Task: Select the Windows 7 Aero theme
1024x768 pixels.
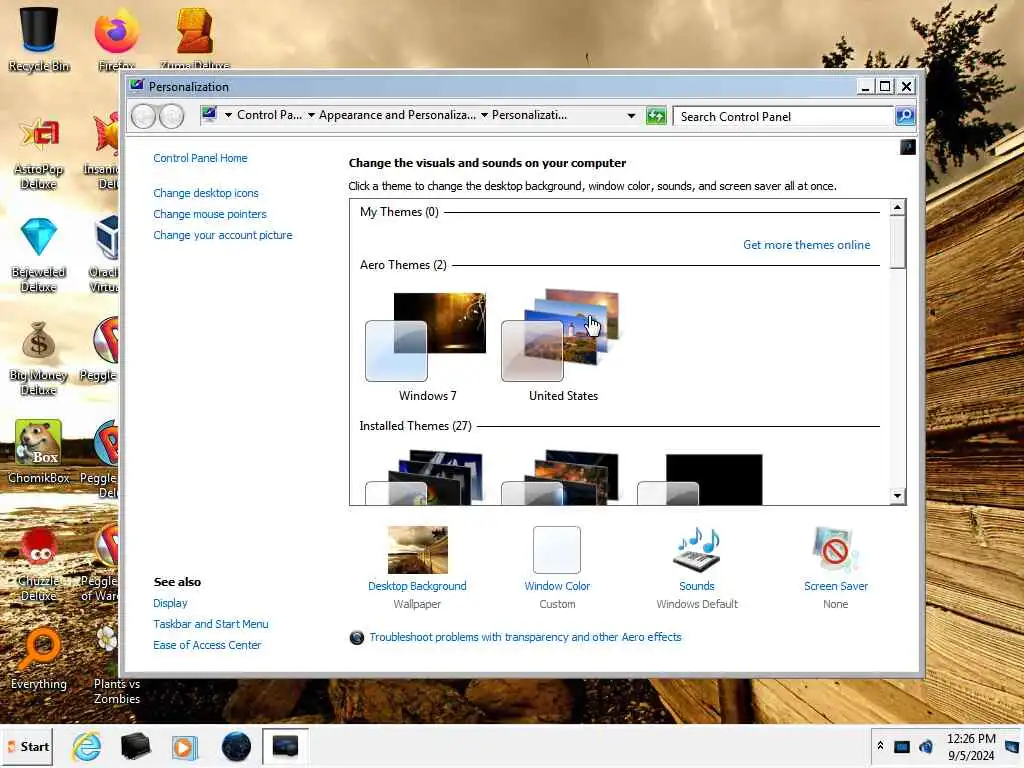Action: (426, 346)
